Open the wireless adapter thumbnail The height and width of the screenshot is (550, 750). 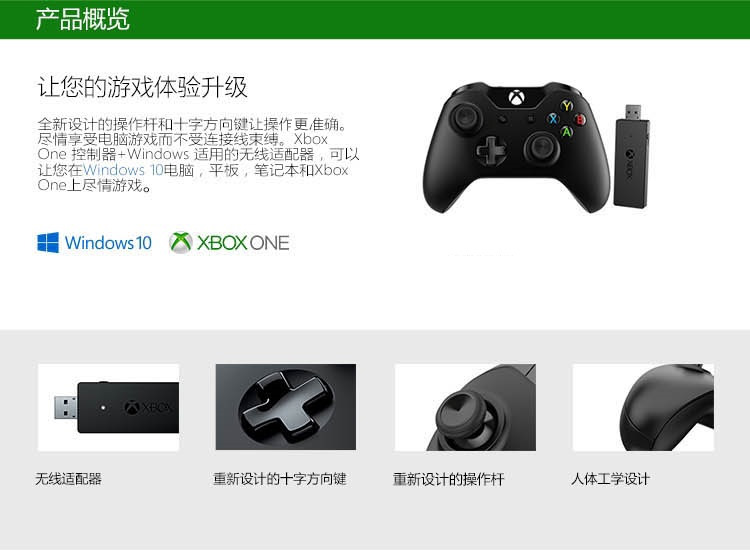click(x=109, y=407)
